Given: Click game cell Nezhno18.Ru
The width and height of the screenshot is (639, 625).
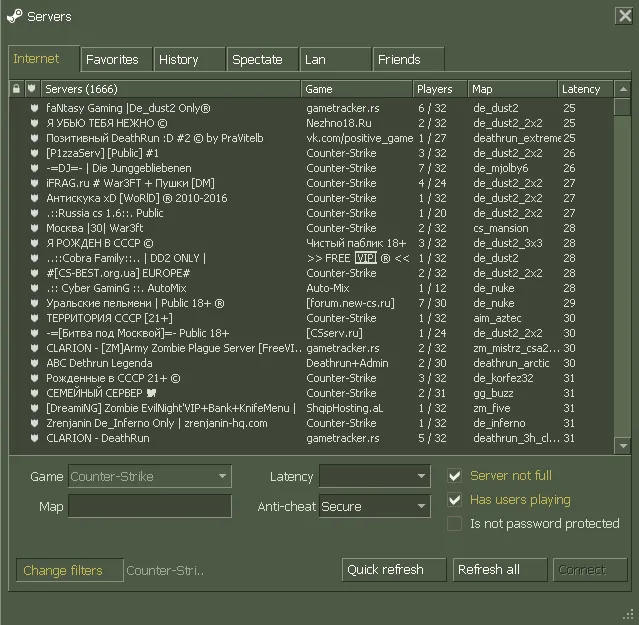Looking at the screenshot, I should coord(339,123).
